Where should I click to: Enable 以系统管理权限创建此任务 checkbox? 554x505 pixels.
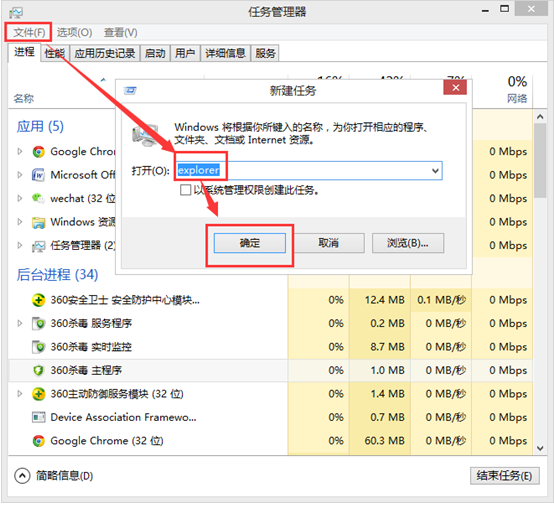coord(185,190)
